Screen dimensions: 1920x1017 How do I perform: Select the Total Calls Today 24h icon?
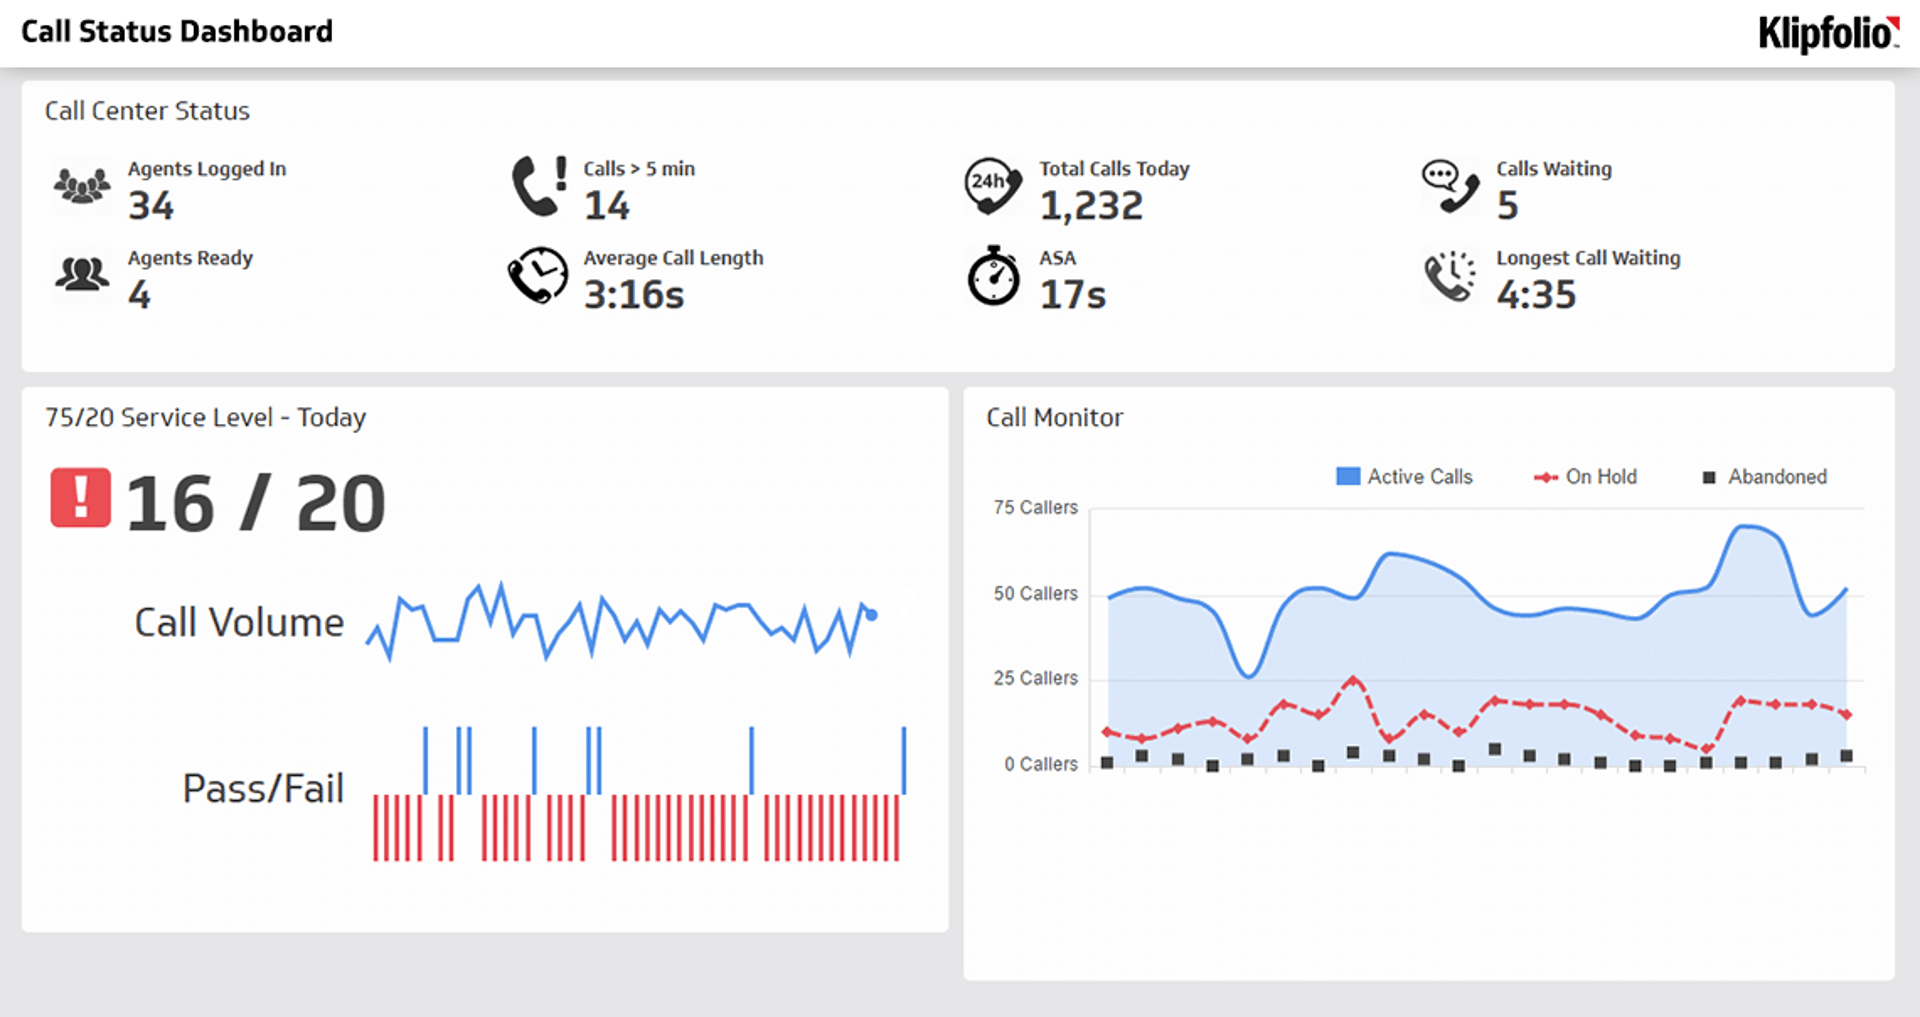(x=991, y=186)
